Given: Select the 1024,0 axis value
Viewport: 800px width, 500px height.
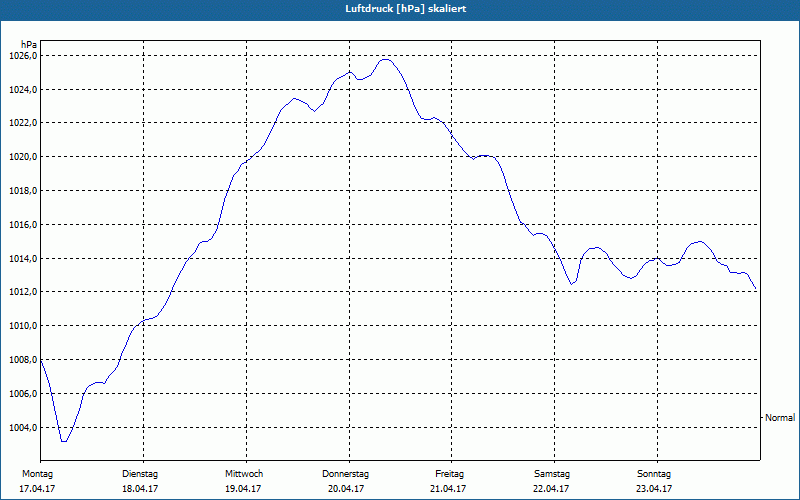Looking at the screenshot, I should [23, 90].
